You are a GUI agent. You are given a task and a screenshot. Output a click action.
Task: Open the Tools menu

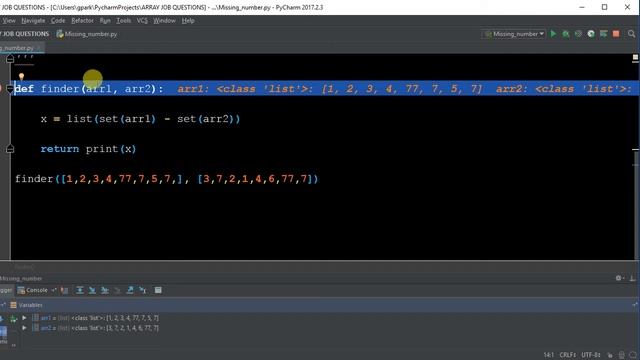[x=124, y=20]
